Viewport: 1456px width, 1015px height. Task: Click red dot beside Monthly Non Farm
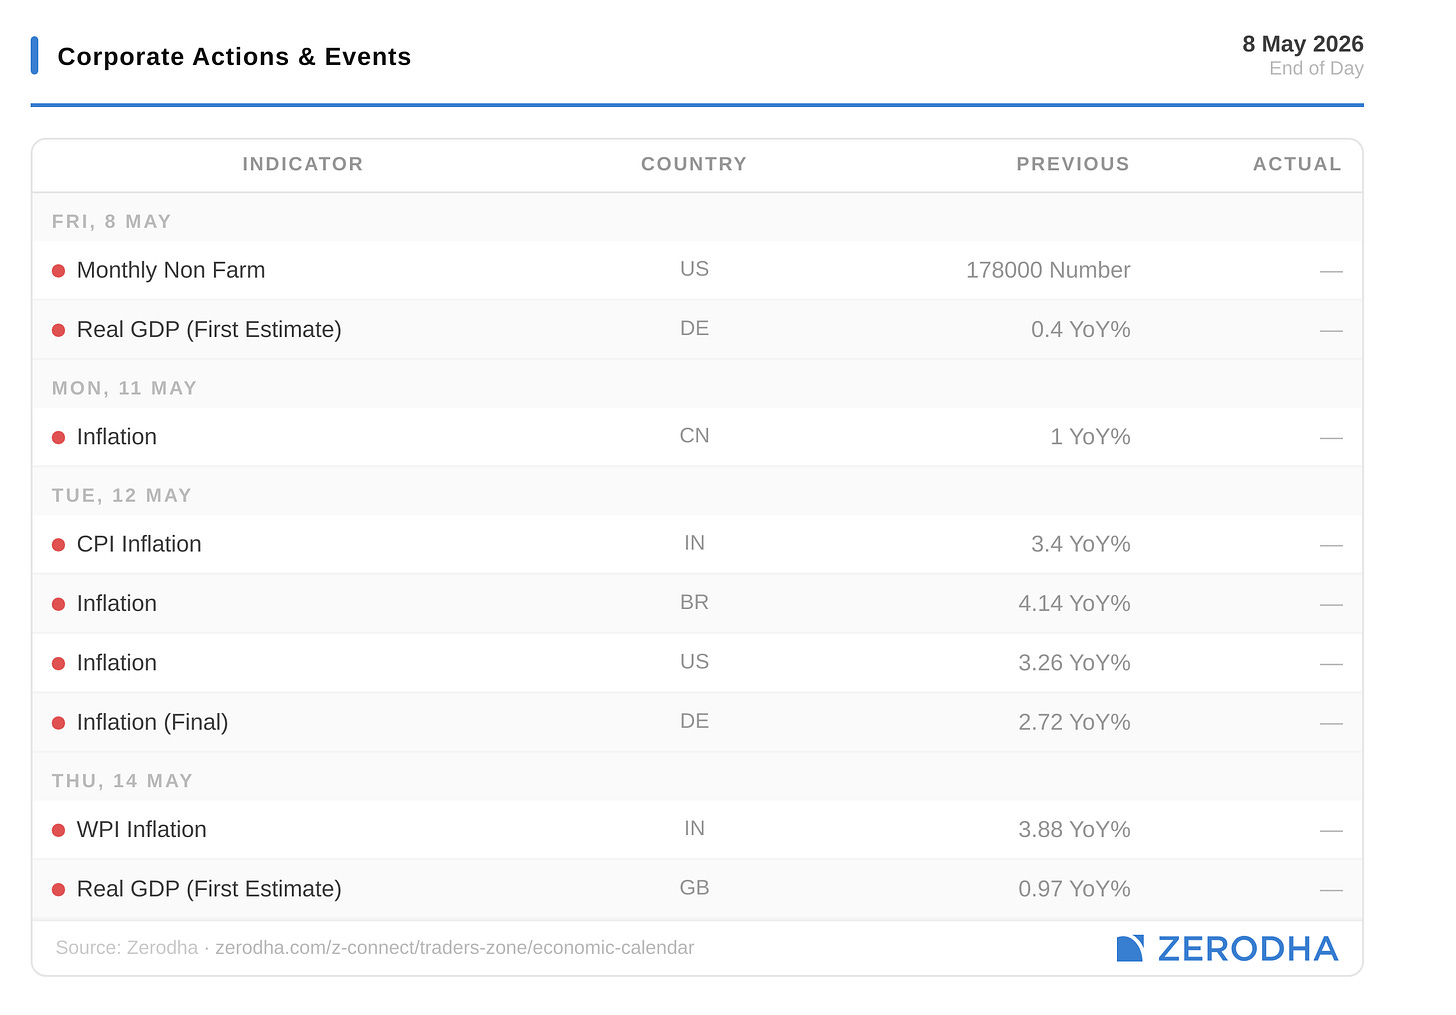coord(58,271)
